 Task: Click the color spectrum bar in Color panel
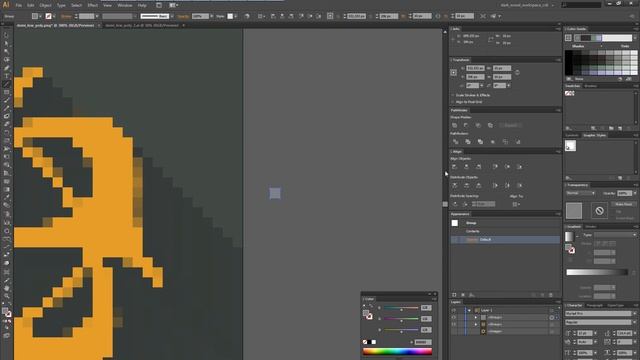tap(397, 351)
